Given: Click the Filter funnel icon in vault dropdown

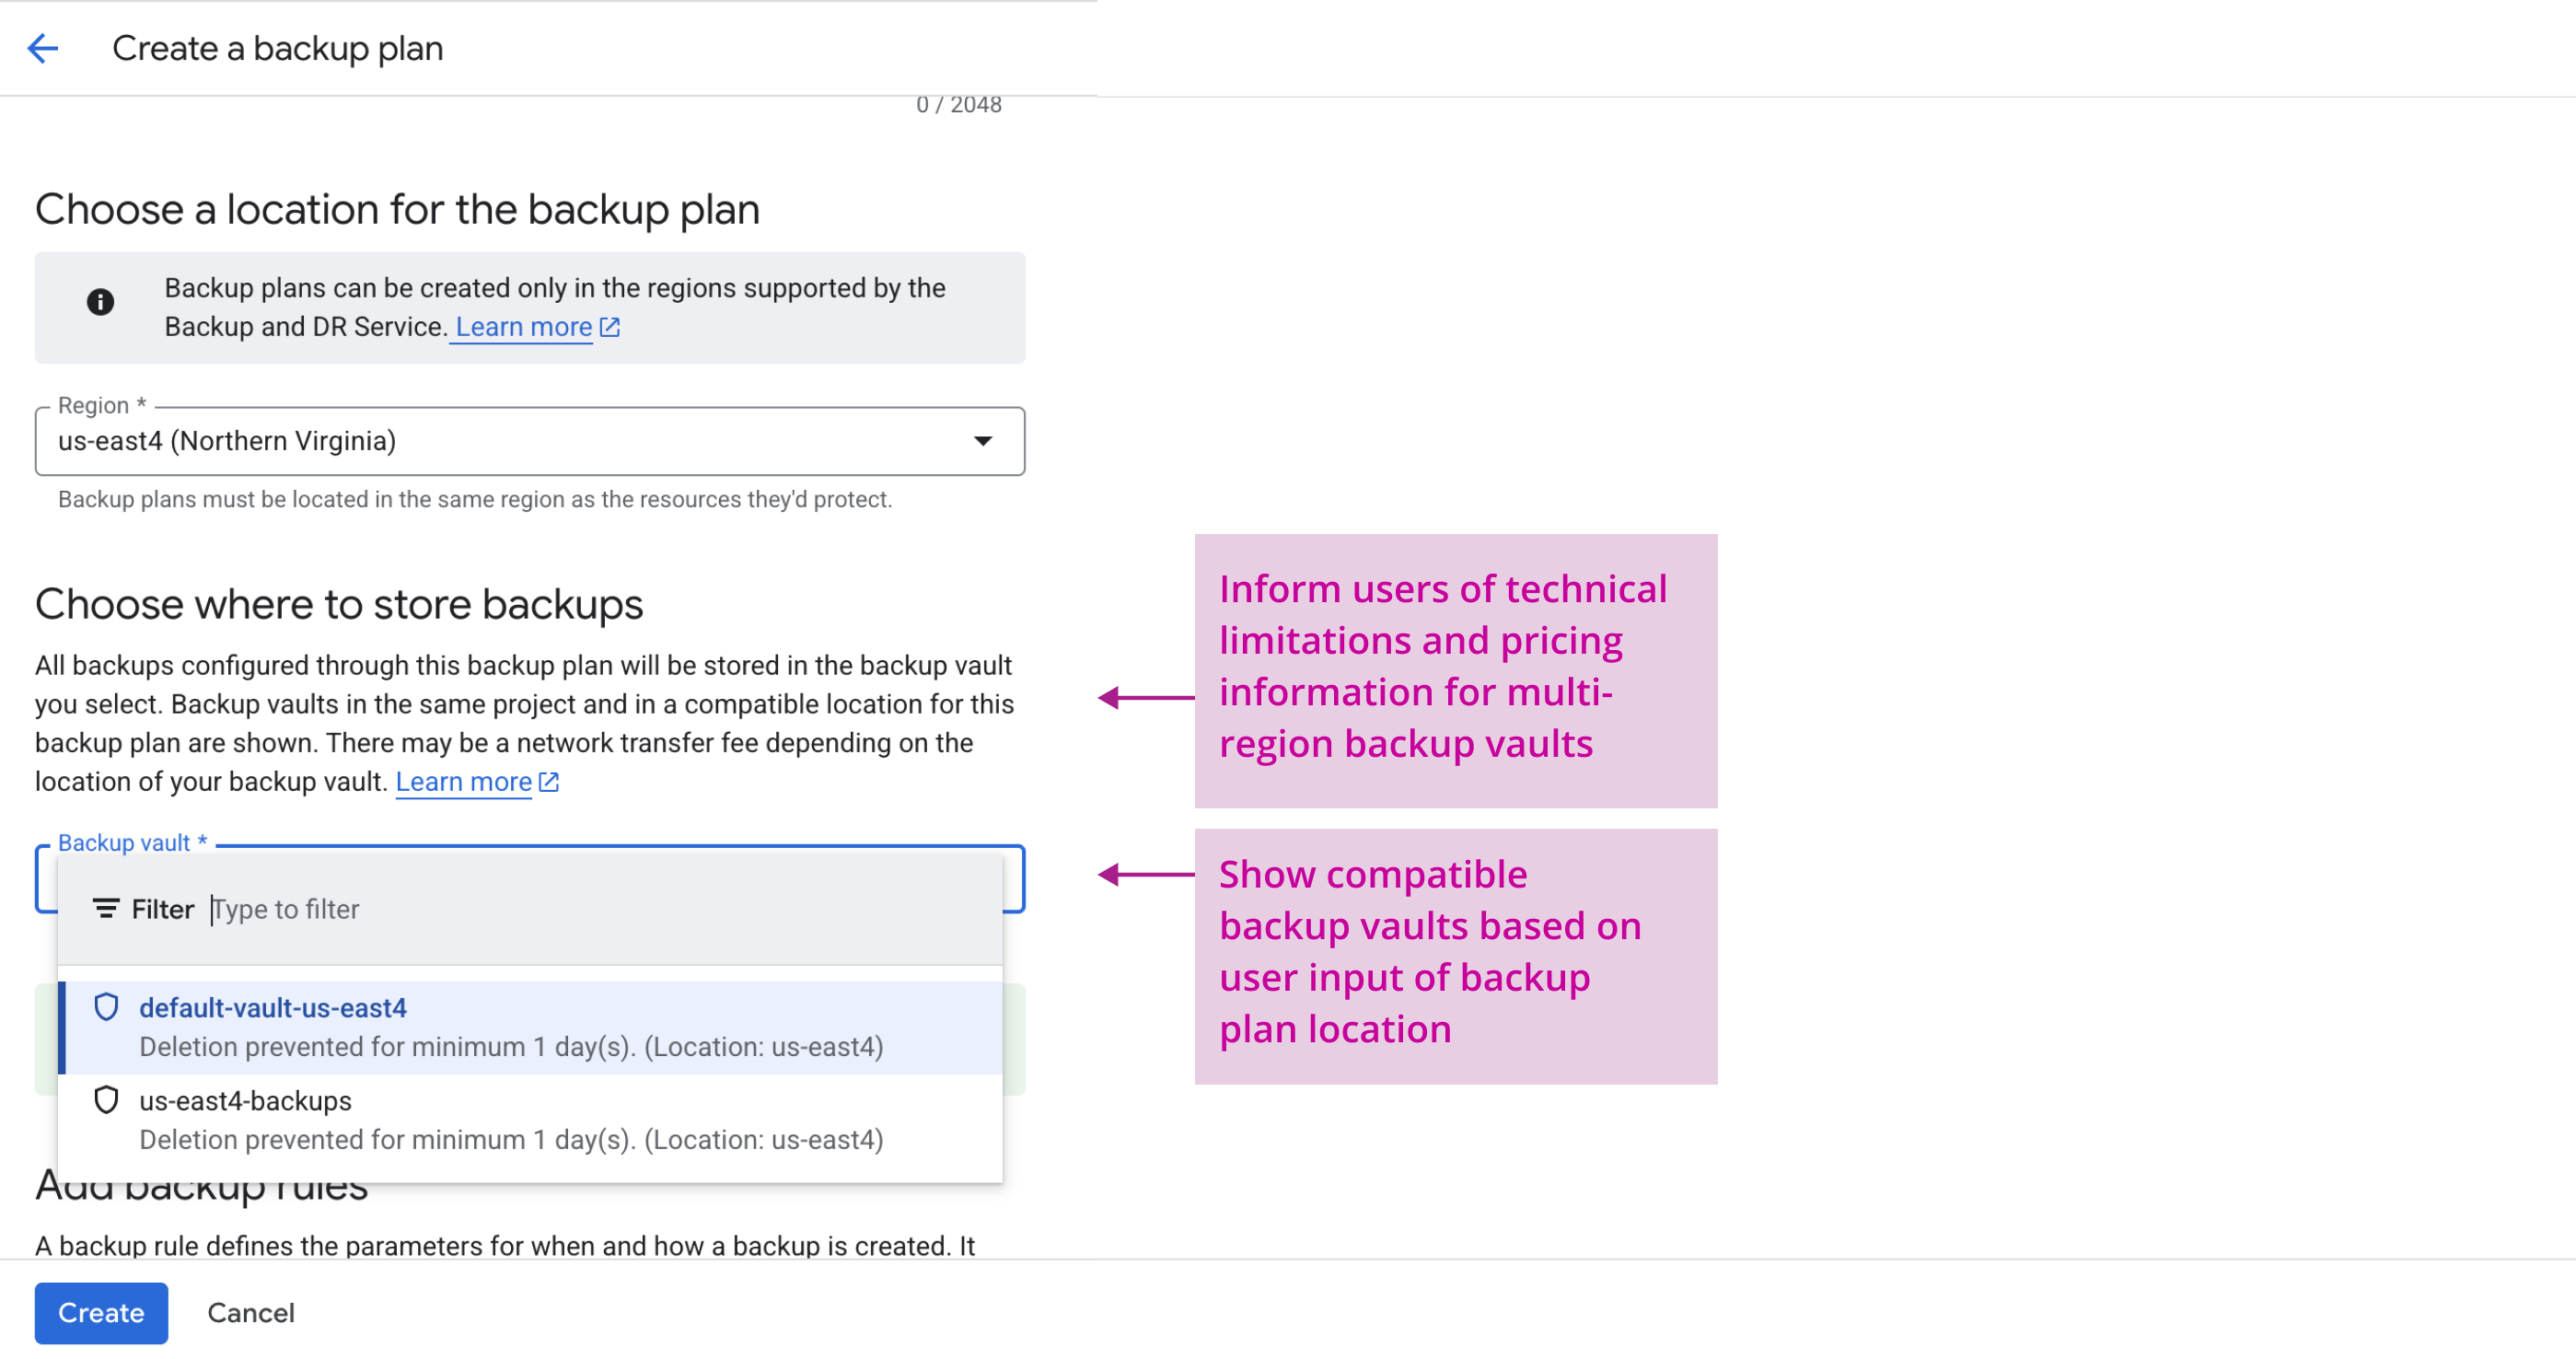Looking at the screenshot, I should point(107,909).
